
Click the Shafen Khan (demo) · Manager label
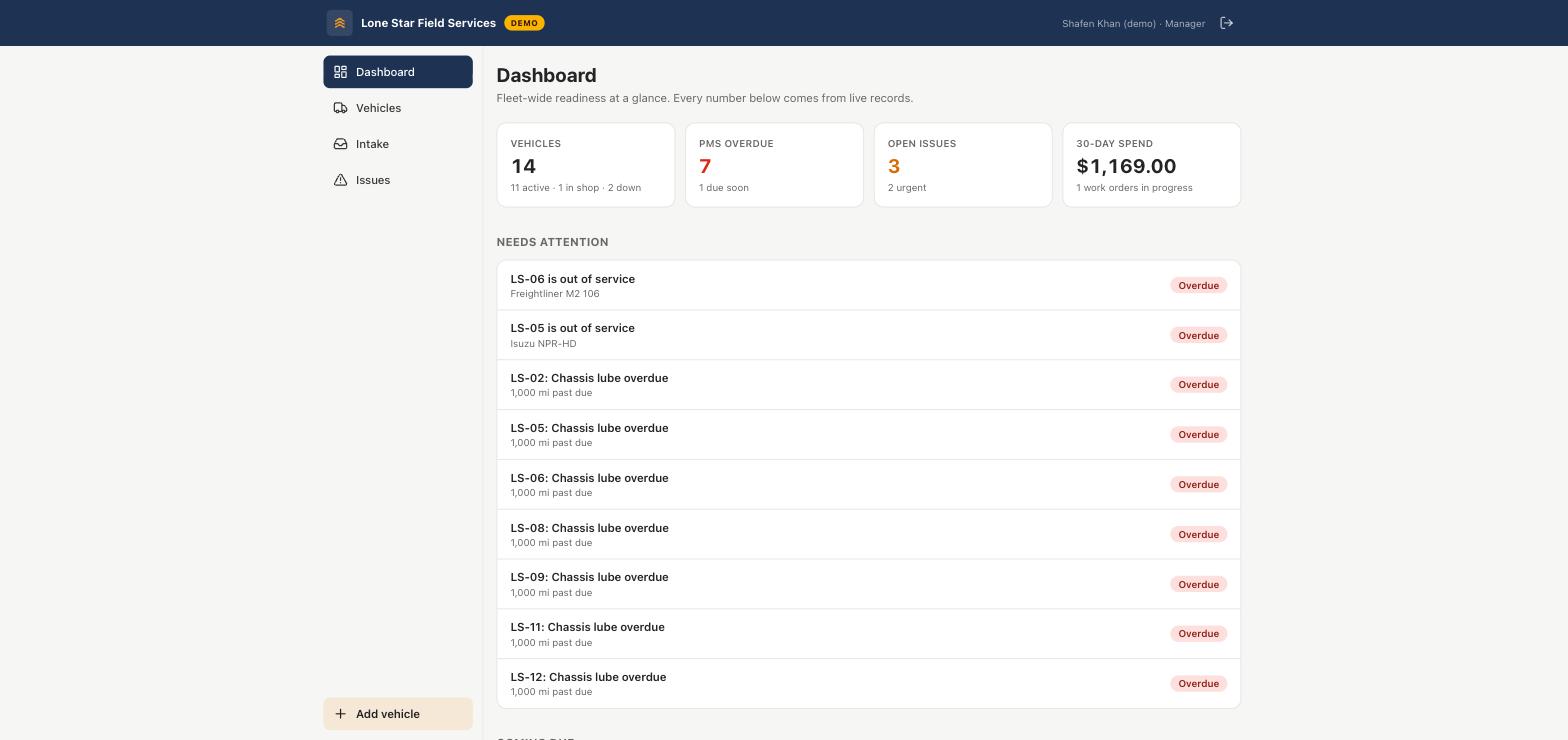click(1133, 23)
